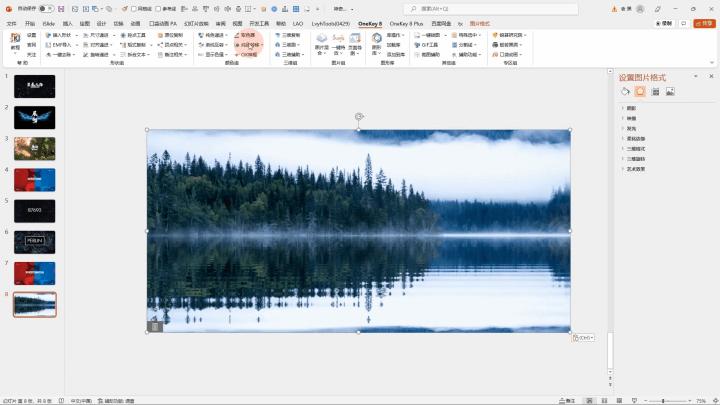720x405 pixels.
Task: Open the 文件 File tab
Action: (11, 23)
